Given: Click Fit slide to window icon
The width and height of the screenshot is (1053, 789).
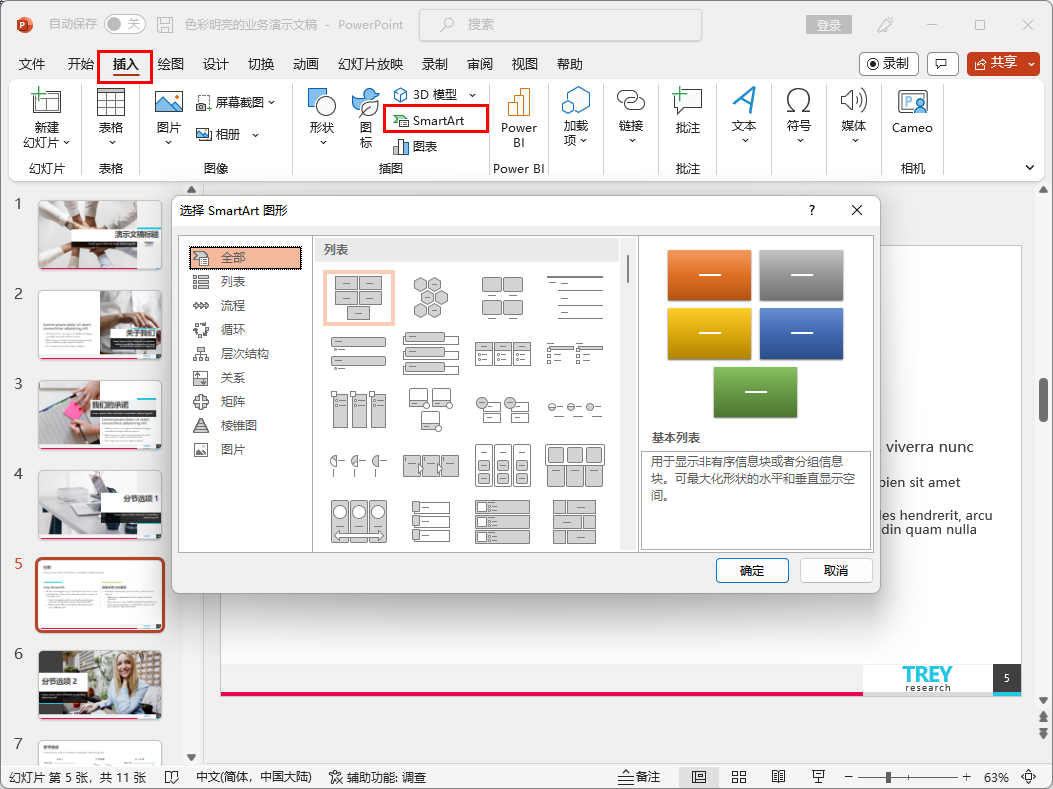Looking at the screenshot, I should [x=1028, y=777].
